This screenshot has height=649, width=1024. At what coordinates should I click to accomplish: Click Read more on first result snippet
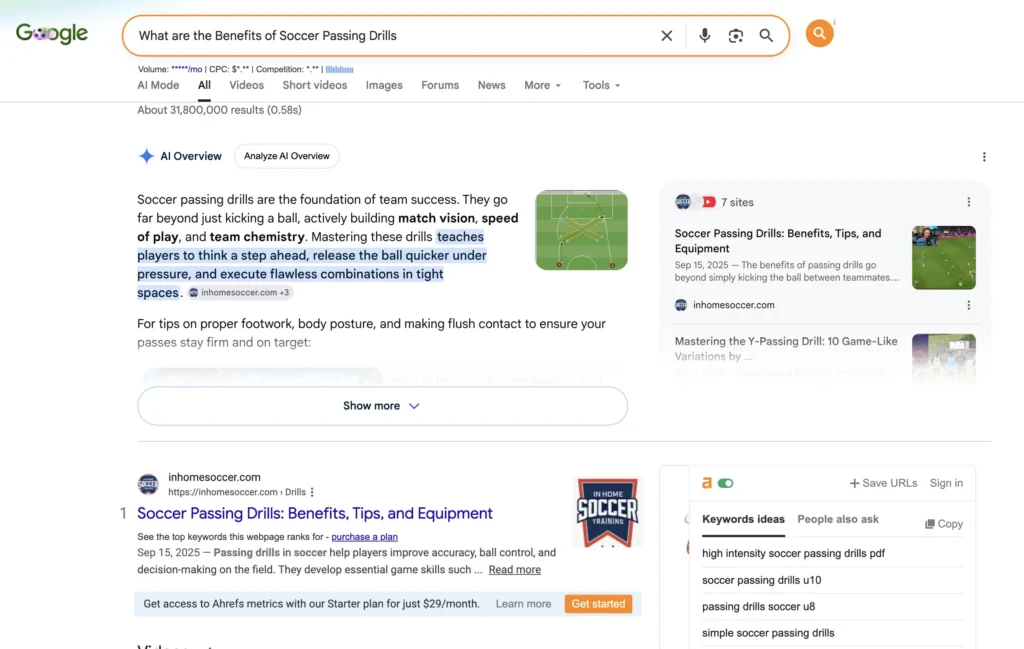click(515, 569)
